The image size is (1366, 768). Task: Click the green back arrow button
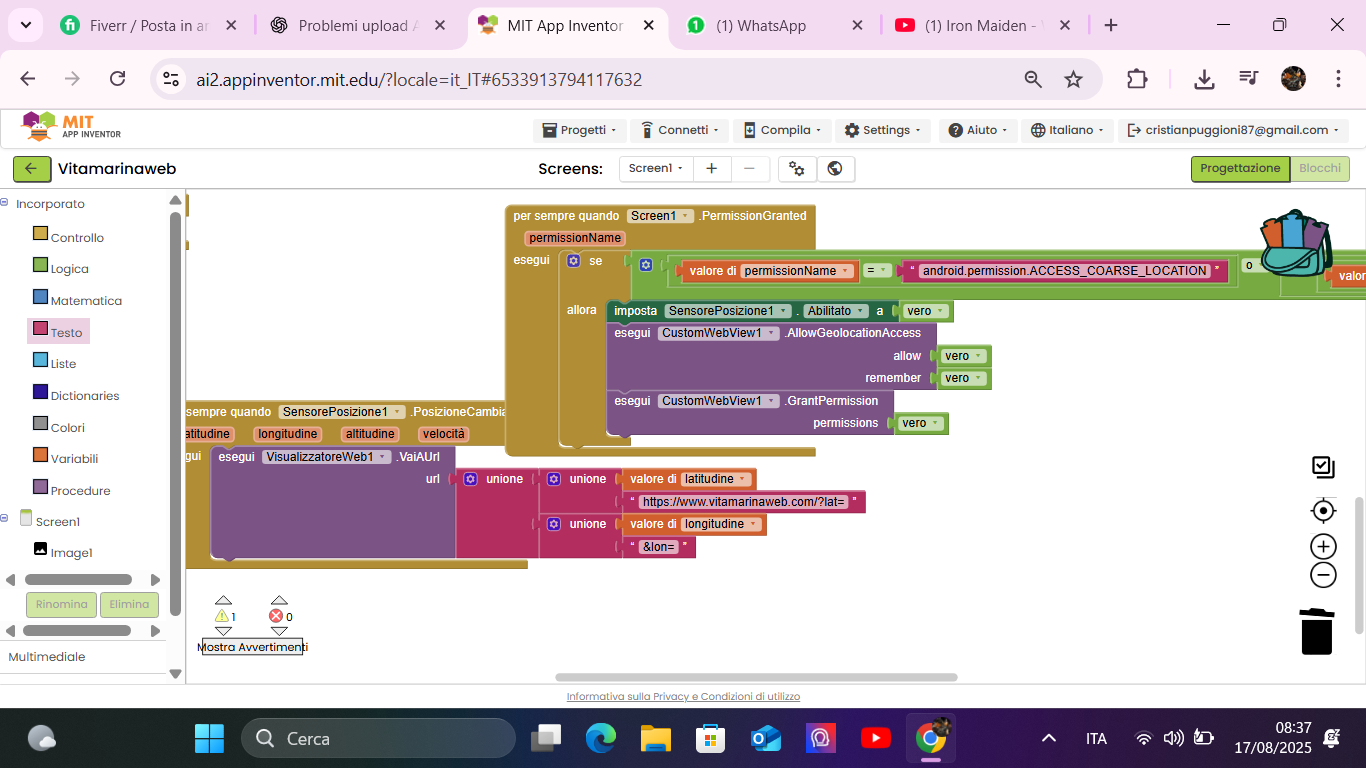31,169
